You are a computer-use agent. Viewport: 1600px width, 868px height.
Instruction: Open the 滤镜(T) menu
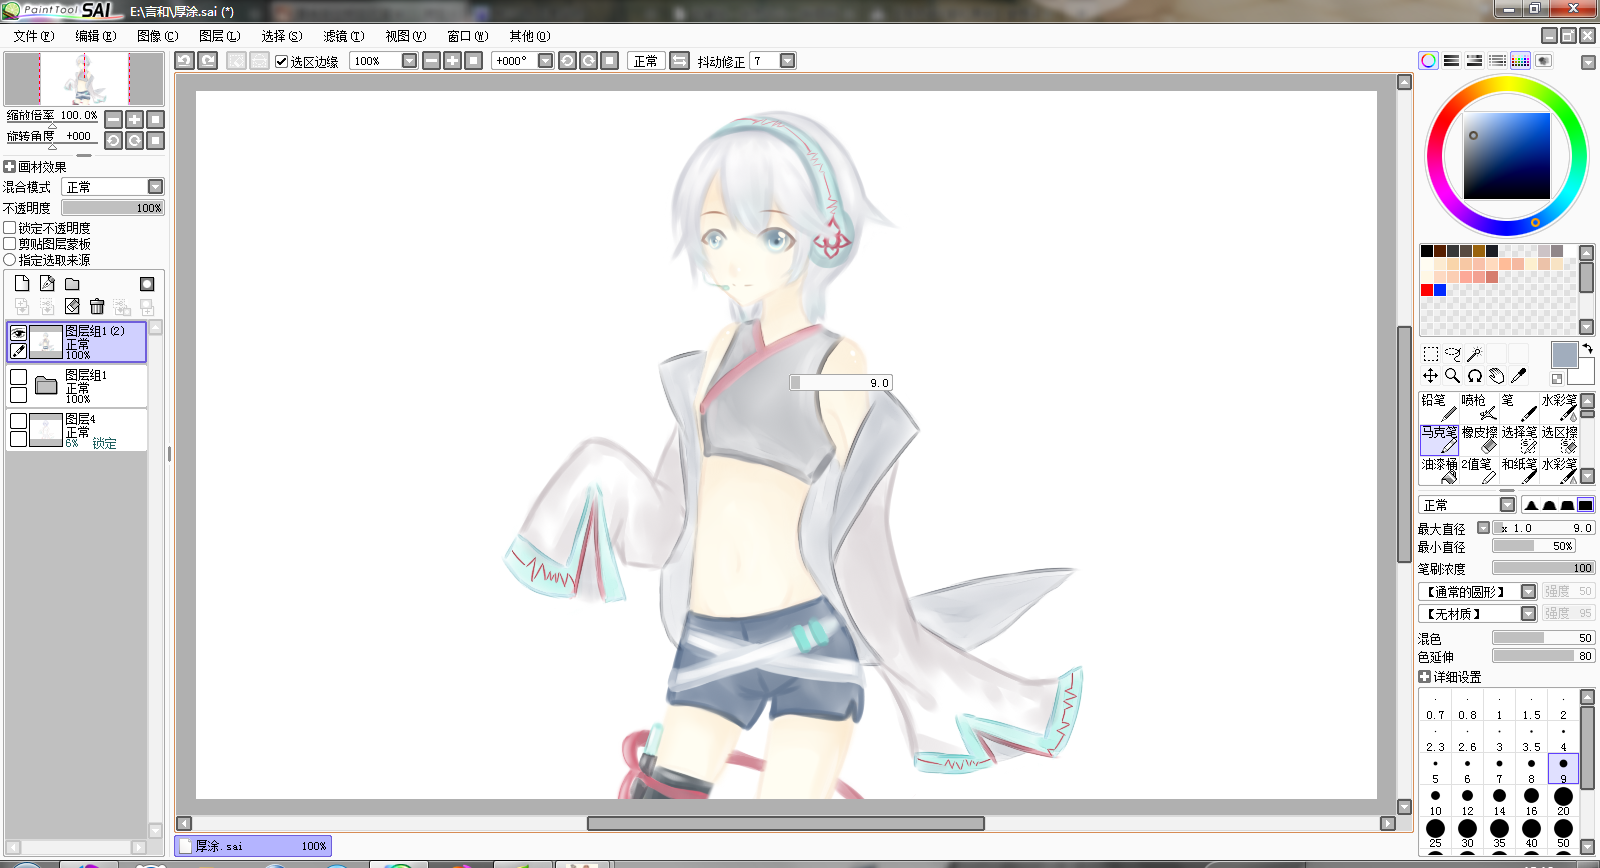tap(343, 36)
